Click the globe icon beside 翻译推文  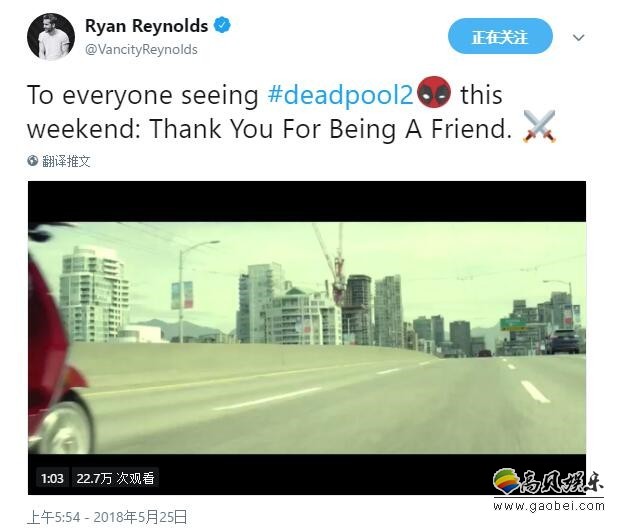pyautogui.click(x=32, y=161)
